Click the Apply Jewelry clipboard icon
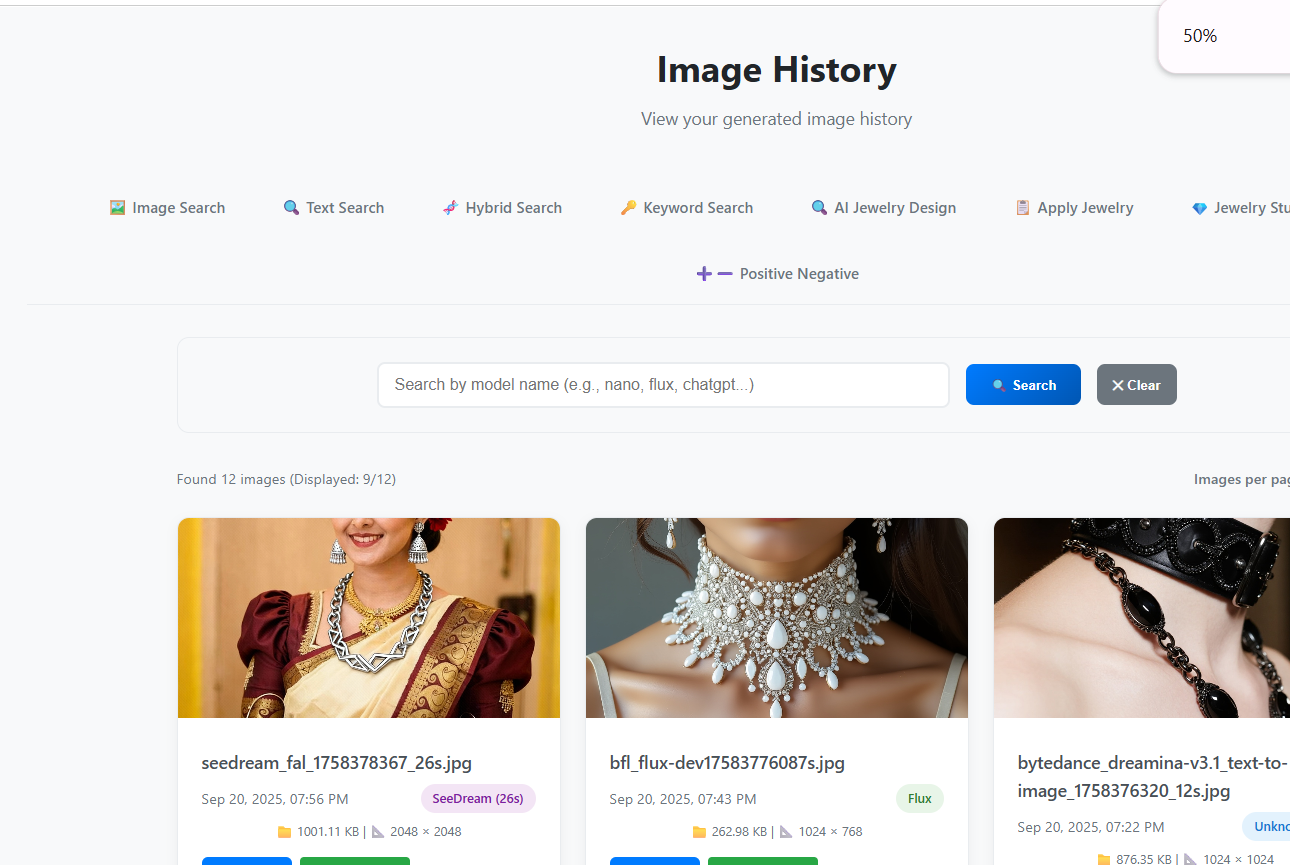This screenshot has height=865, width=1290. click(1022, 208)
